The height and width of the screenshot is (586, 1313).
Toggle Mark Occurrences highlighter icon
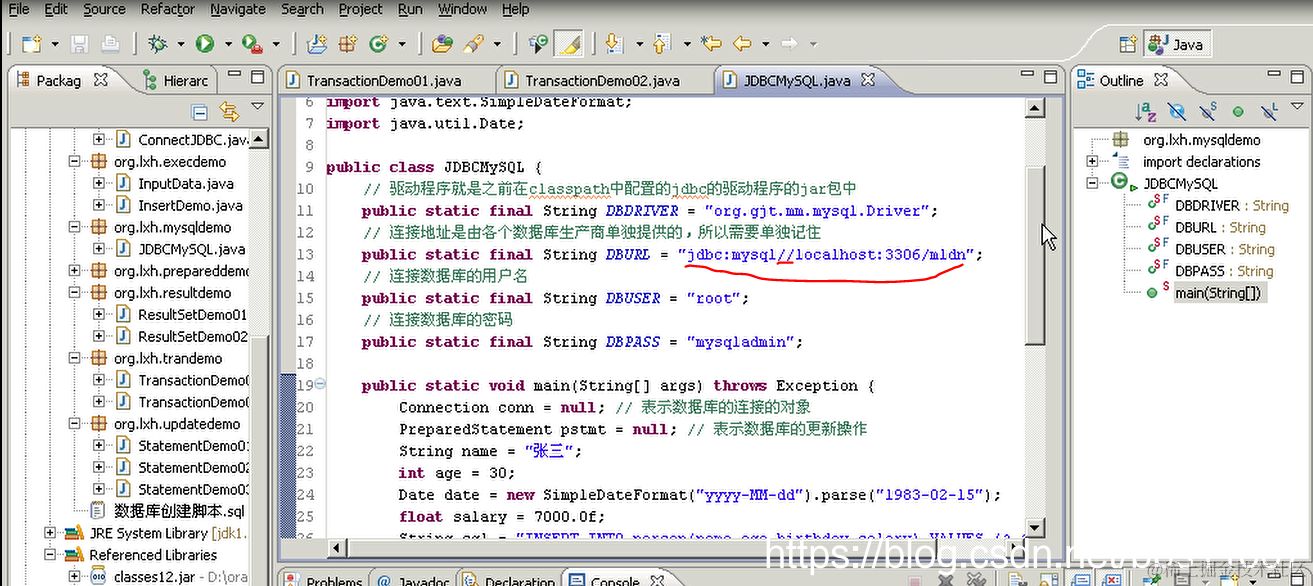[569, 44]
